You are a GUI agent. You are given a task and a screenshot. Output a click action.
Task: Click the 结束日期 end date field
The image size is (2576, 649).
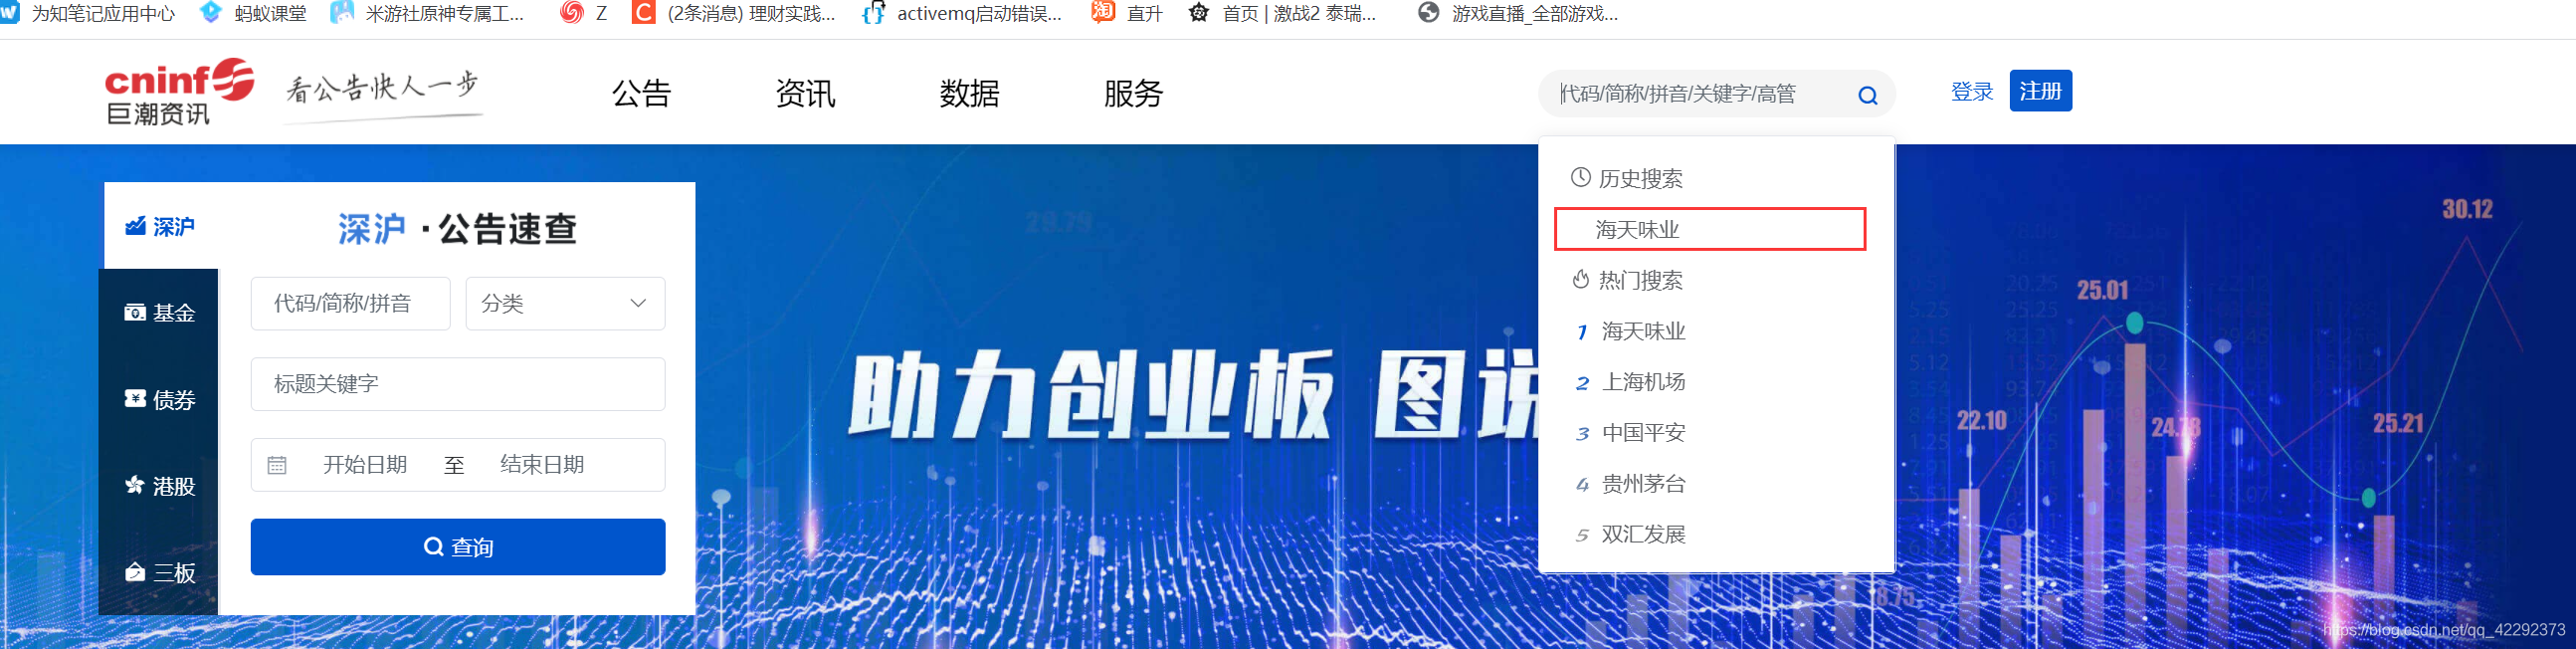click(x=542, y=465)
